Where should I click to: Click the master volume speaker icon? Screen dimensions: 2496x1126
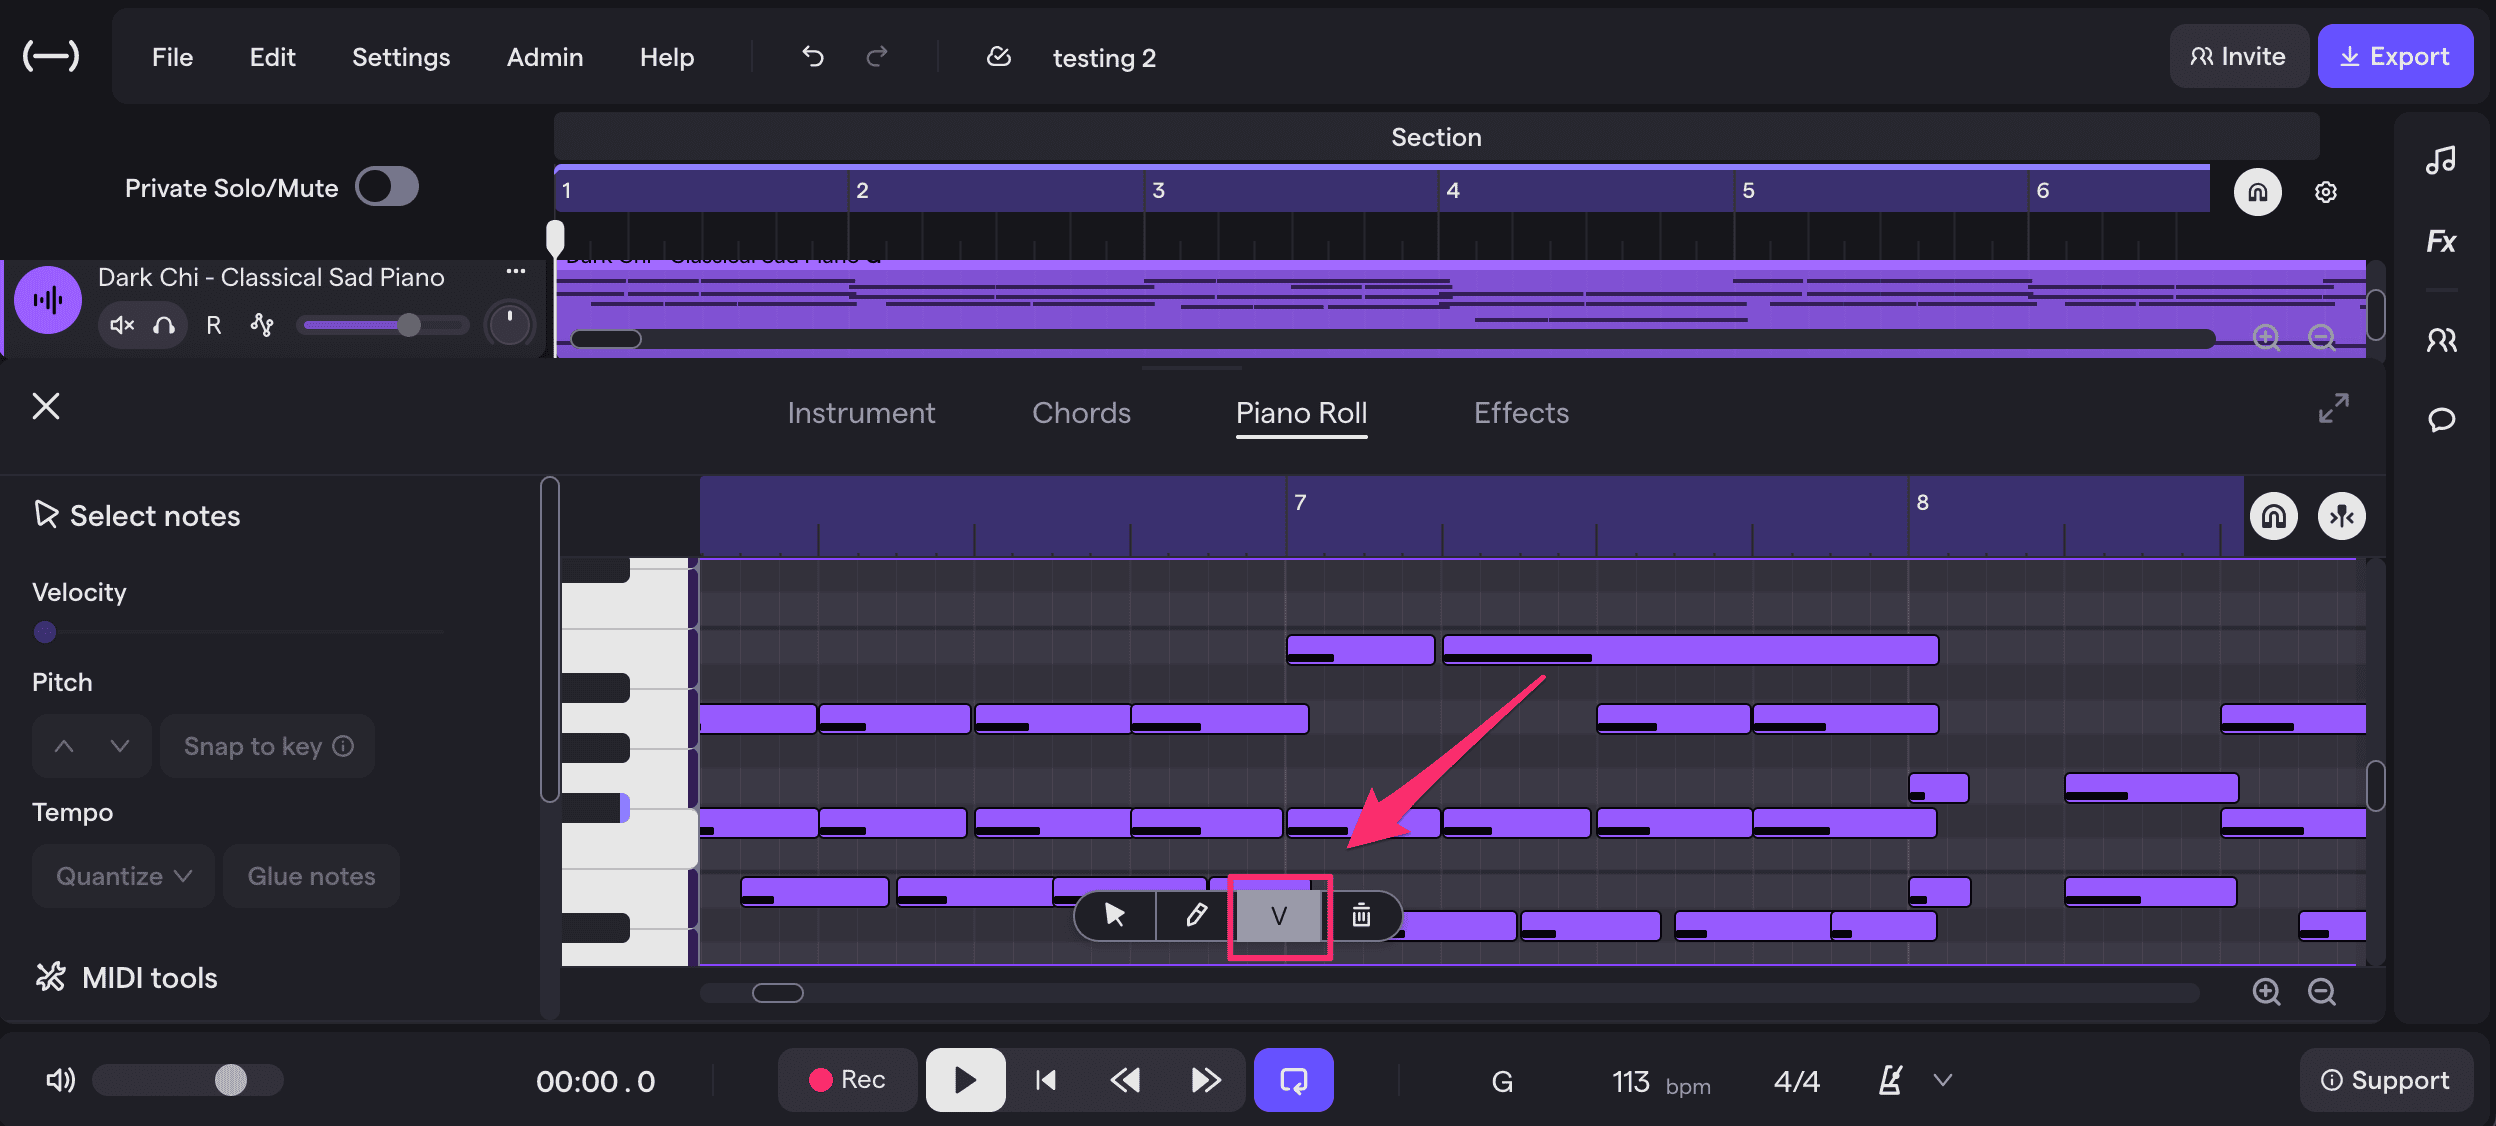click(x=60, y=1080)
